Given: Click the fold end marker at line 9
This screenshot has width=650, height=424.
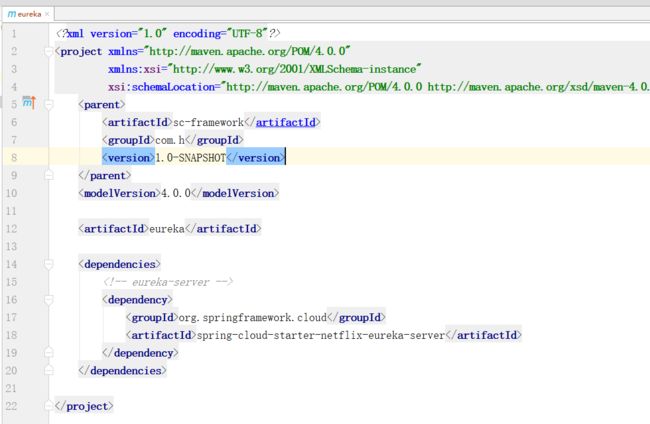Looking at the screenshot, I should click(x=49, y=175).
